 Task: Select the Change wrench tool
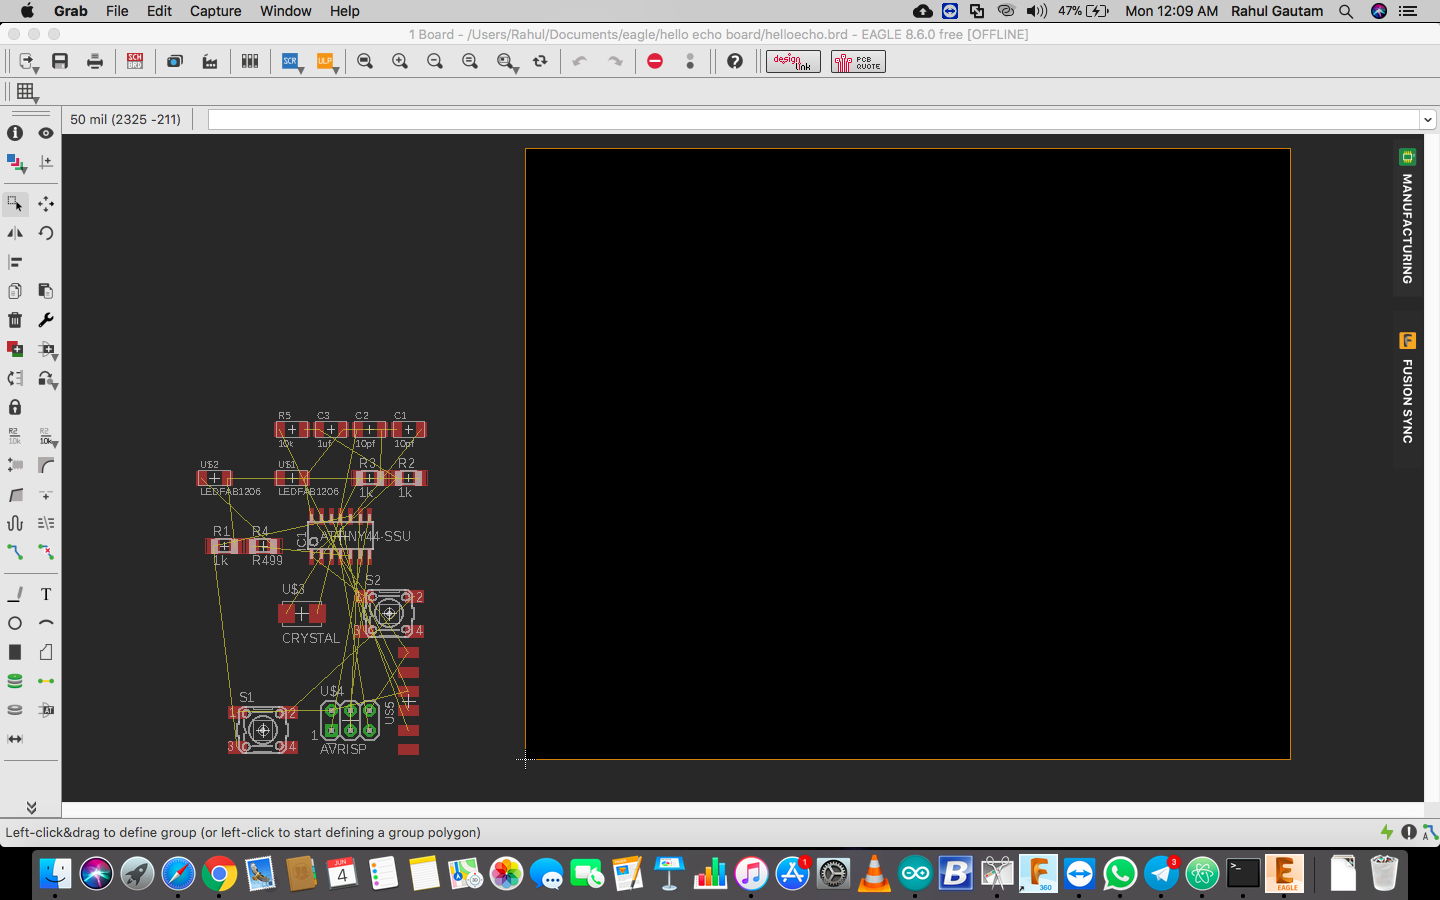pyautogui.click(x=46, y=320)
